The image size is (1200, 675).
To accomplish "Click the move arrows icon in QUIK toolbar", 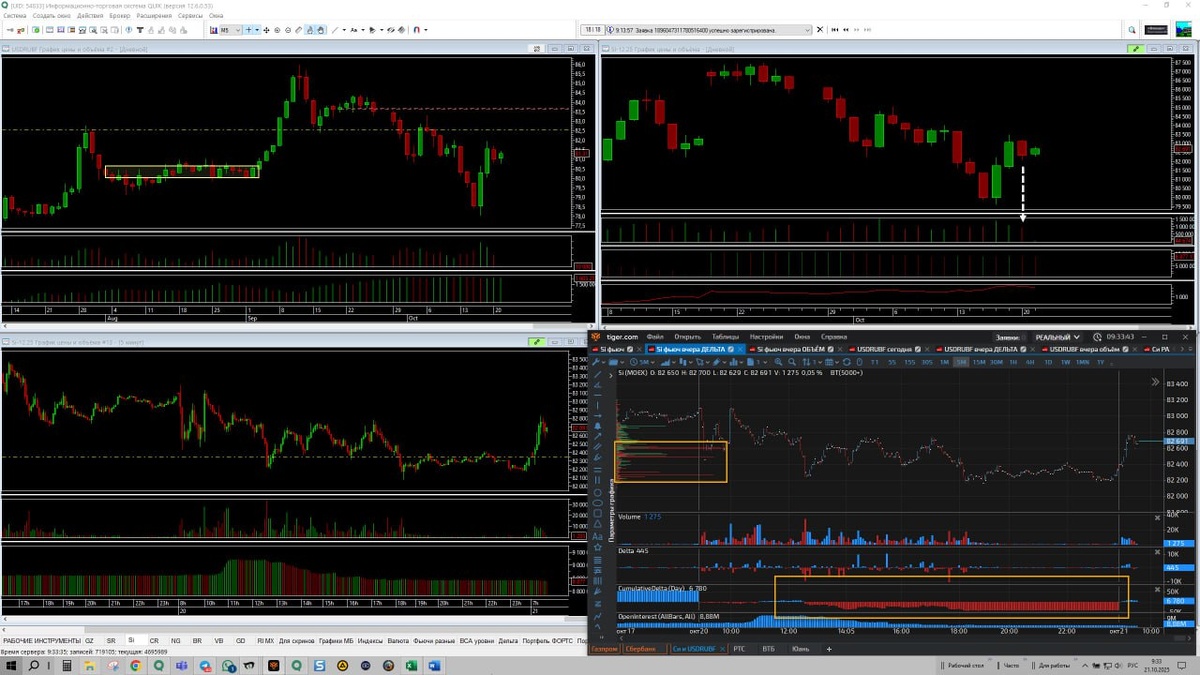I will 266,30.
